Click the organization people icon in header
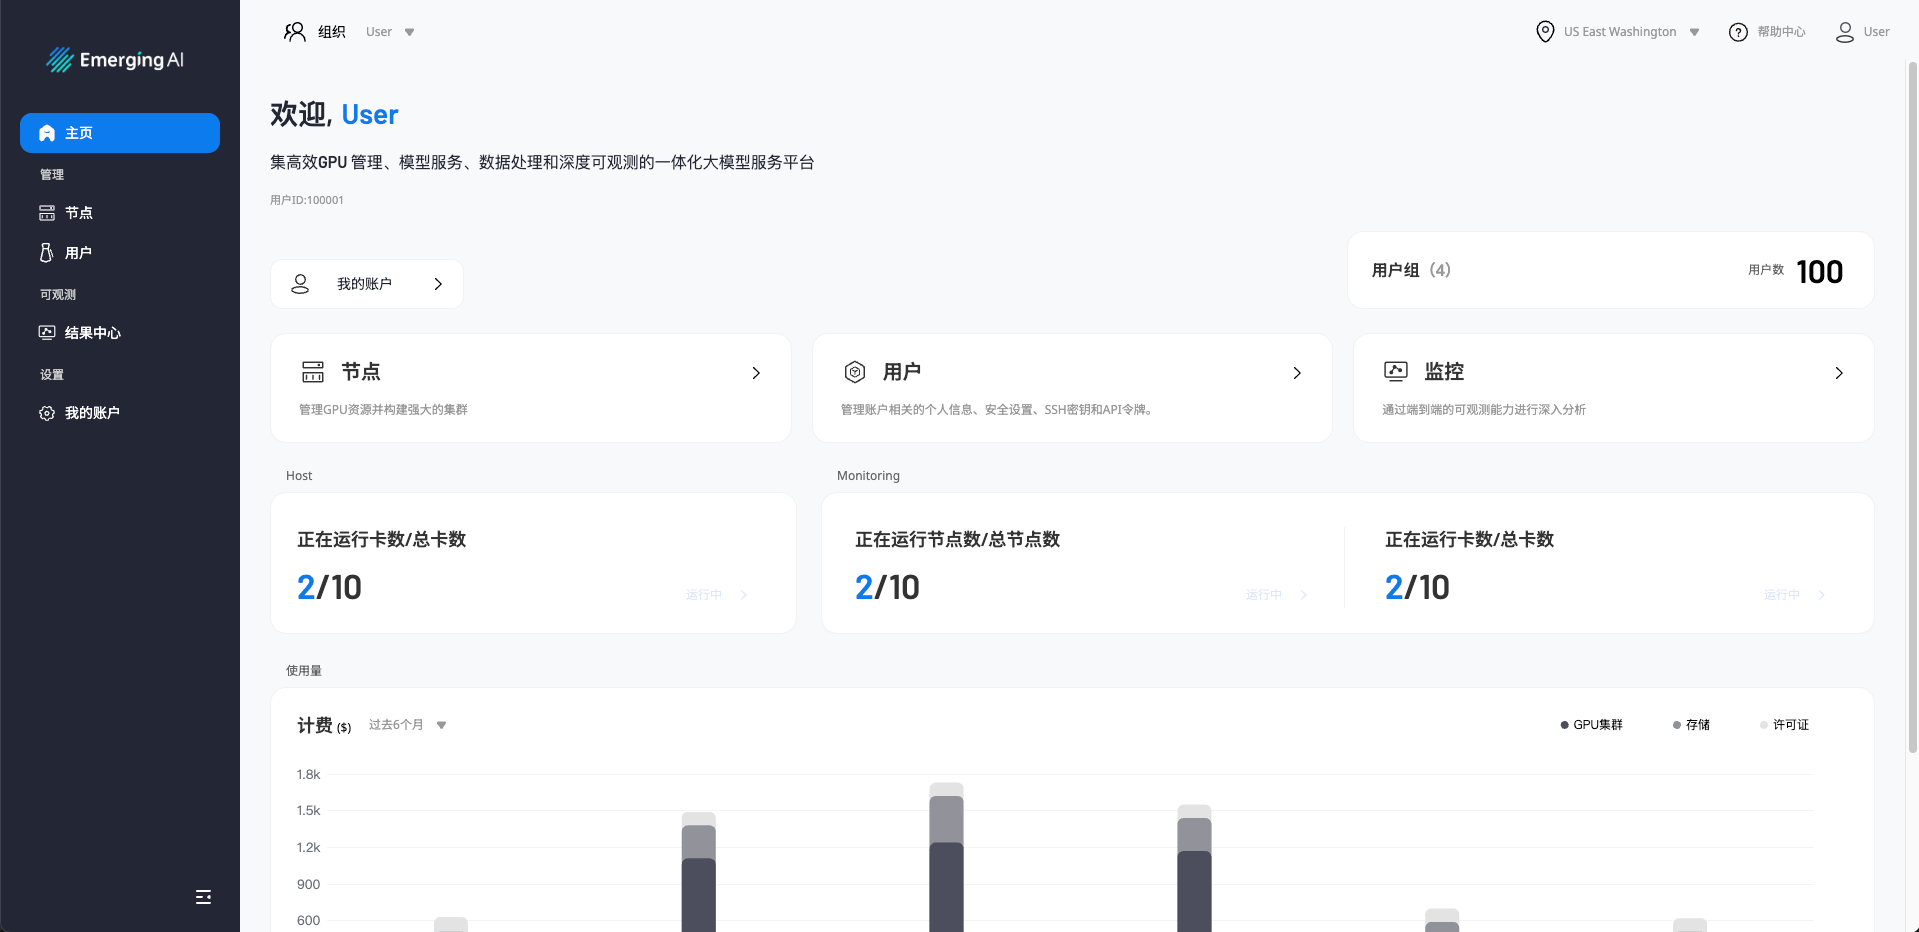This screenshot has height=932, width=1919. coord(295,32)
